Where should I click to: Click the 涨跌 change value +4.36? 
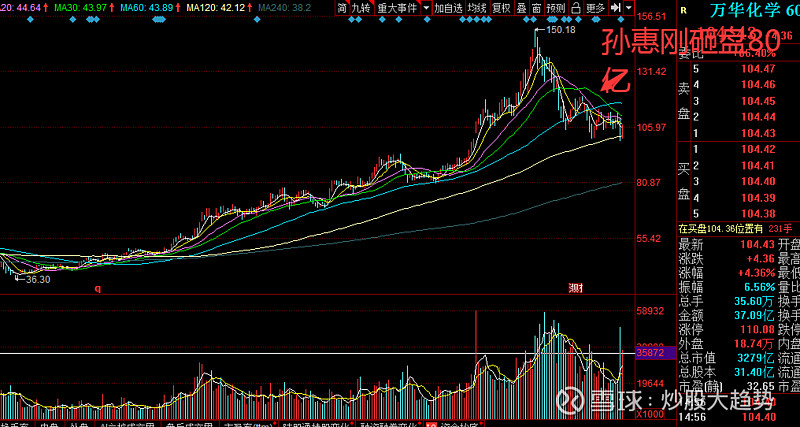pyautogui.click(x=761, y=259)
